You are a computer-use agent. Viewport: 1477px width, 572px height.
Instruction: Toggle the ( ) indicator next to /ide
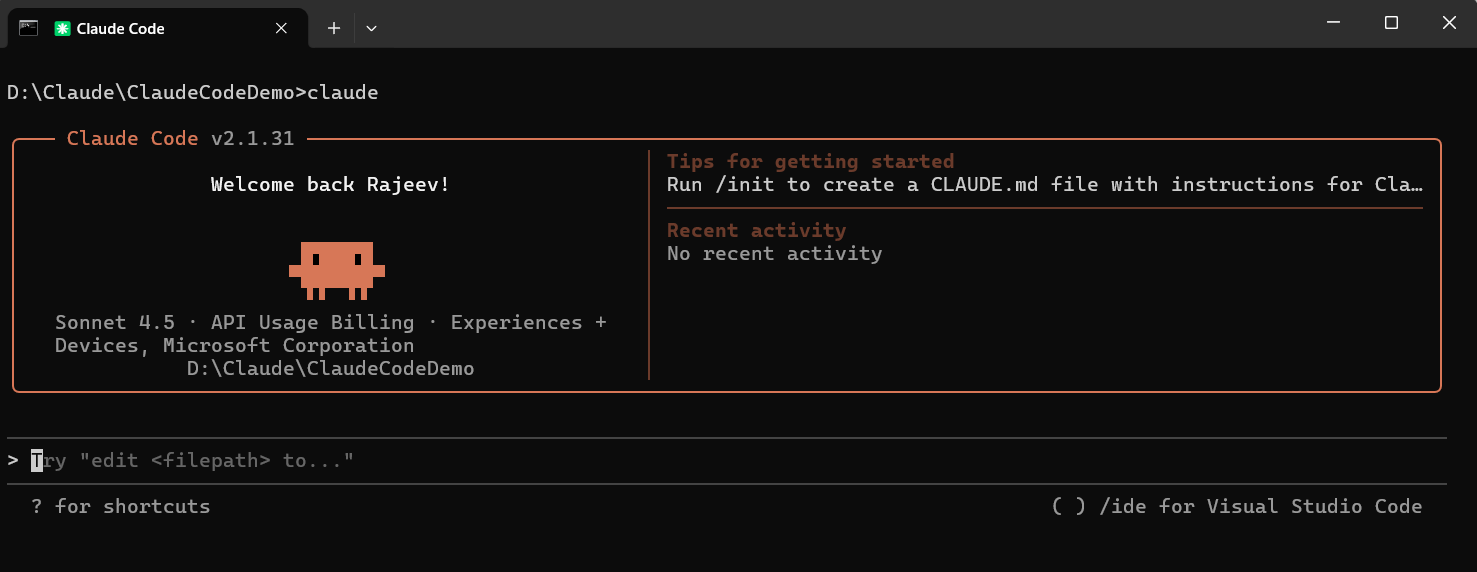coord(1069,506)
